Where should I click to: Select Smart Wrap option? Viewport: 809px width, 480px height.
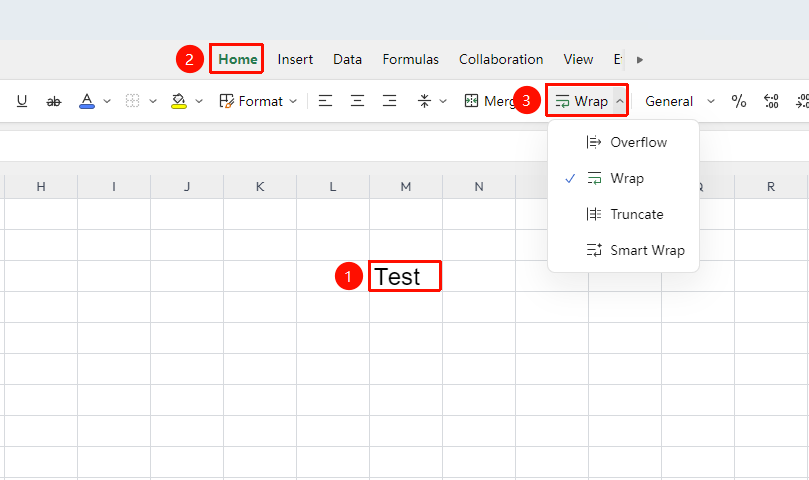[x=623, y=250]
